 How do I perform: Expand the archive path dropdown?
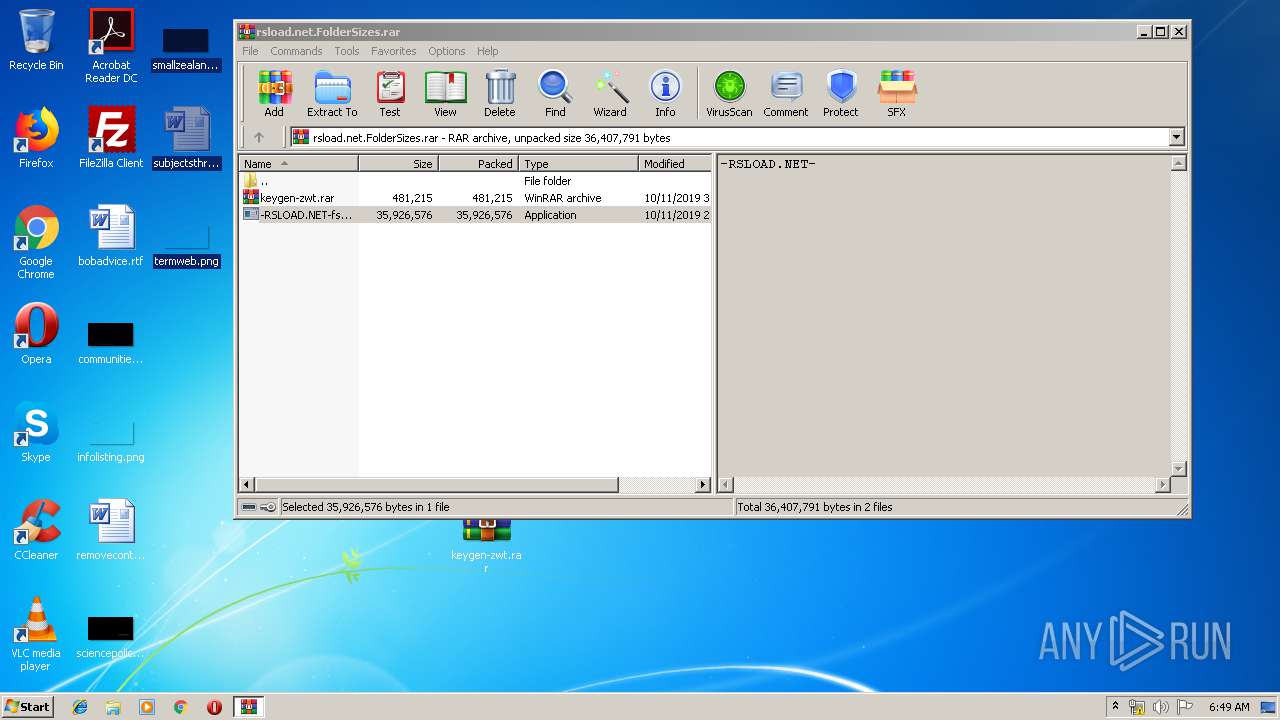[1176, 138]
